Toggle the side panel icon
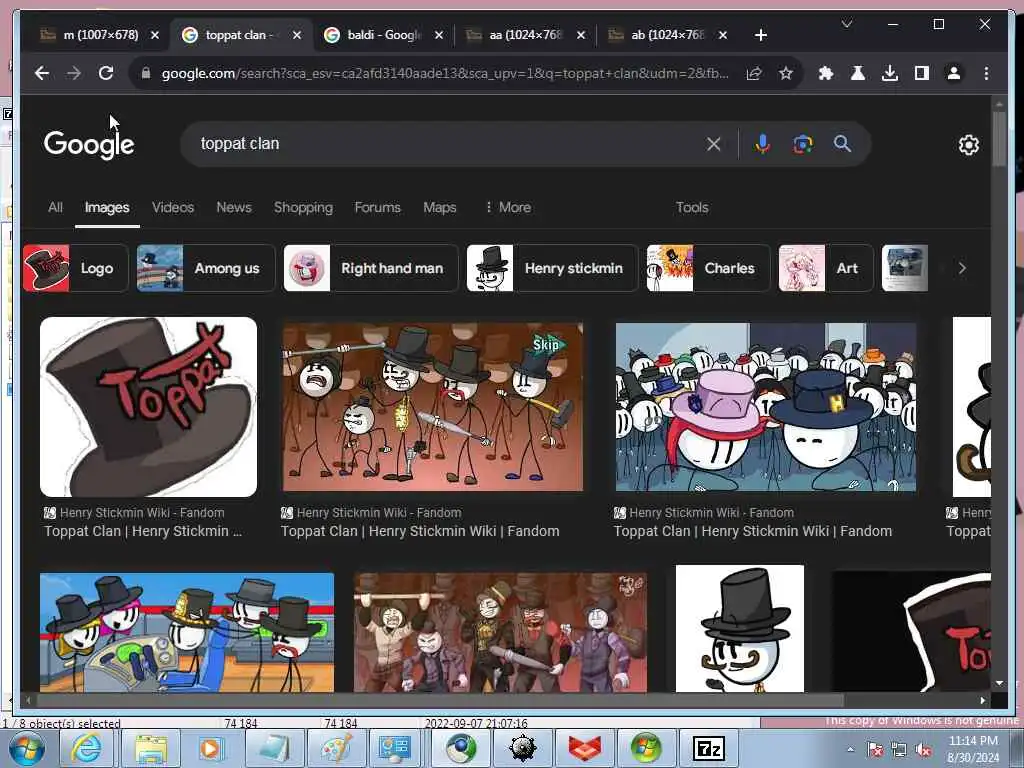The width and height of the screenshot is (1024, 768). coord(921,73)
